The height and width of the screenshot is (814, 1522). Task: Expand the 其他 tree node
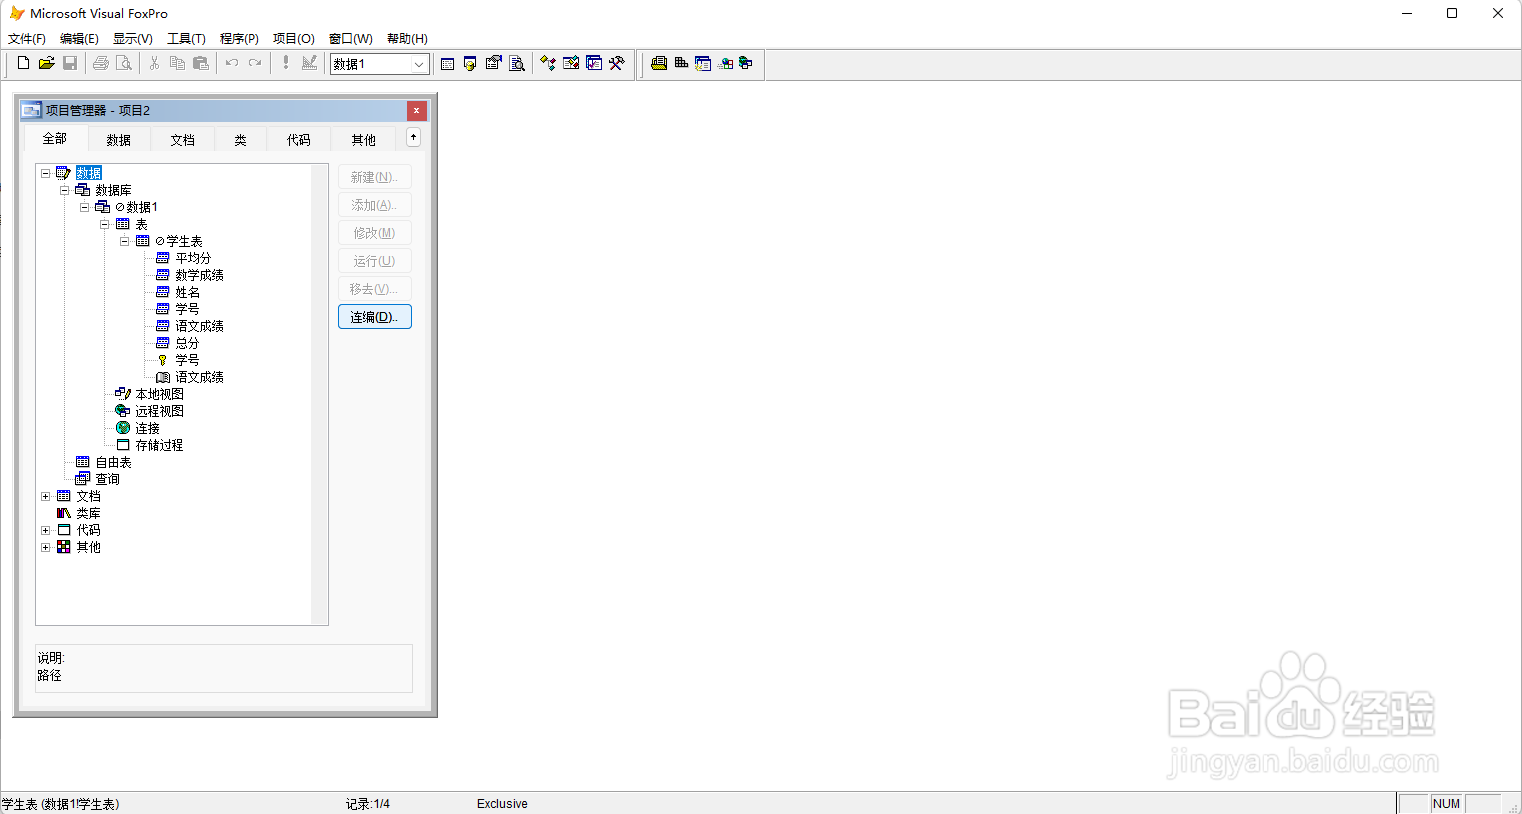(x=45, y=547)
